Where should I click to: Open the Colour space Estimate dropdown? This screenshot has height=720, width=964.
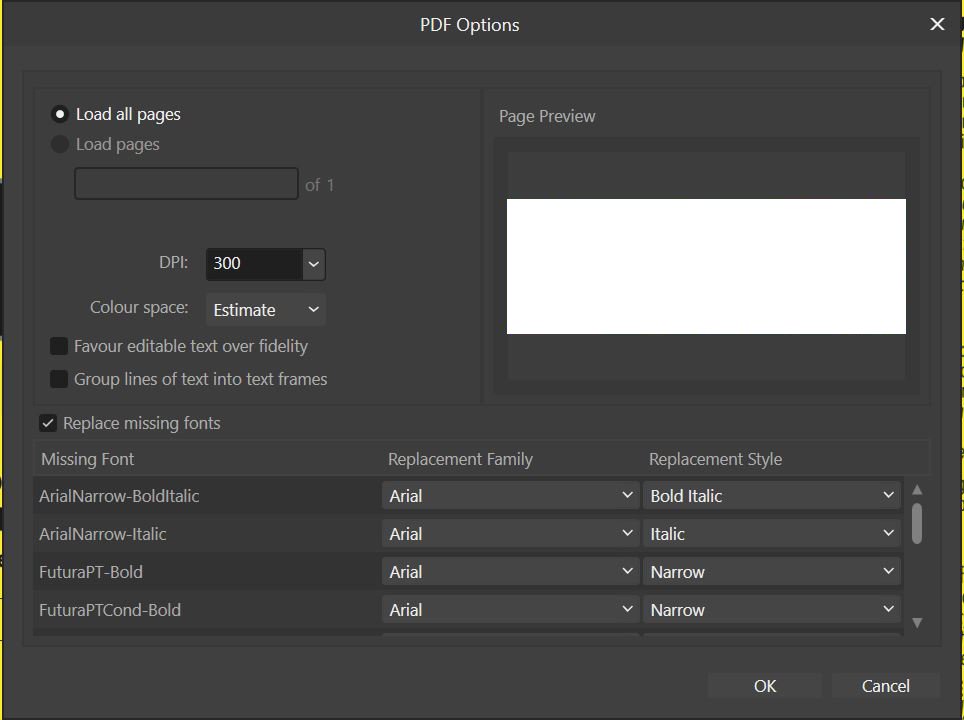point(266,309)
